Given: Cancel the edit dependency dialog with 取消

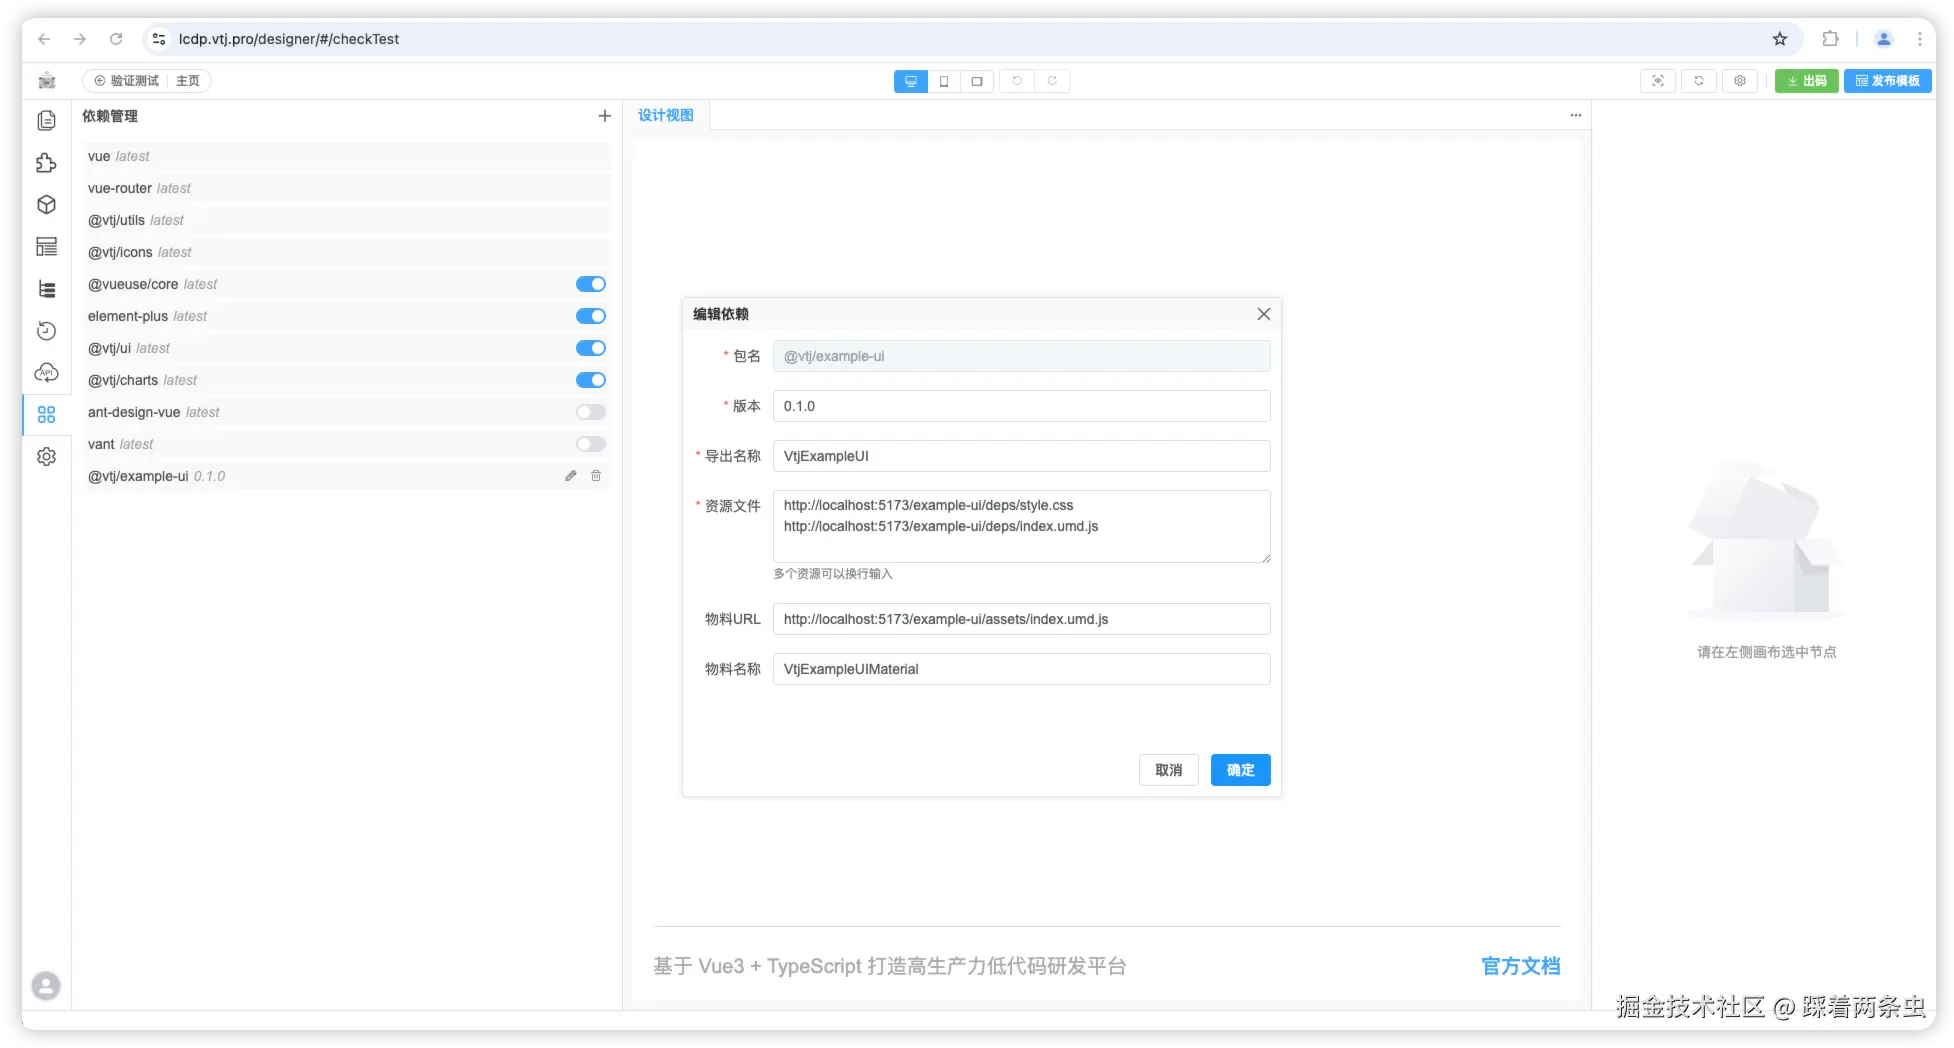Looking at the screenshot, I should click(1169, 770).
